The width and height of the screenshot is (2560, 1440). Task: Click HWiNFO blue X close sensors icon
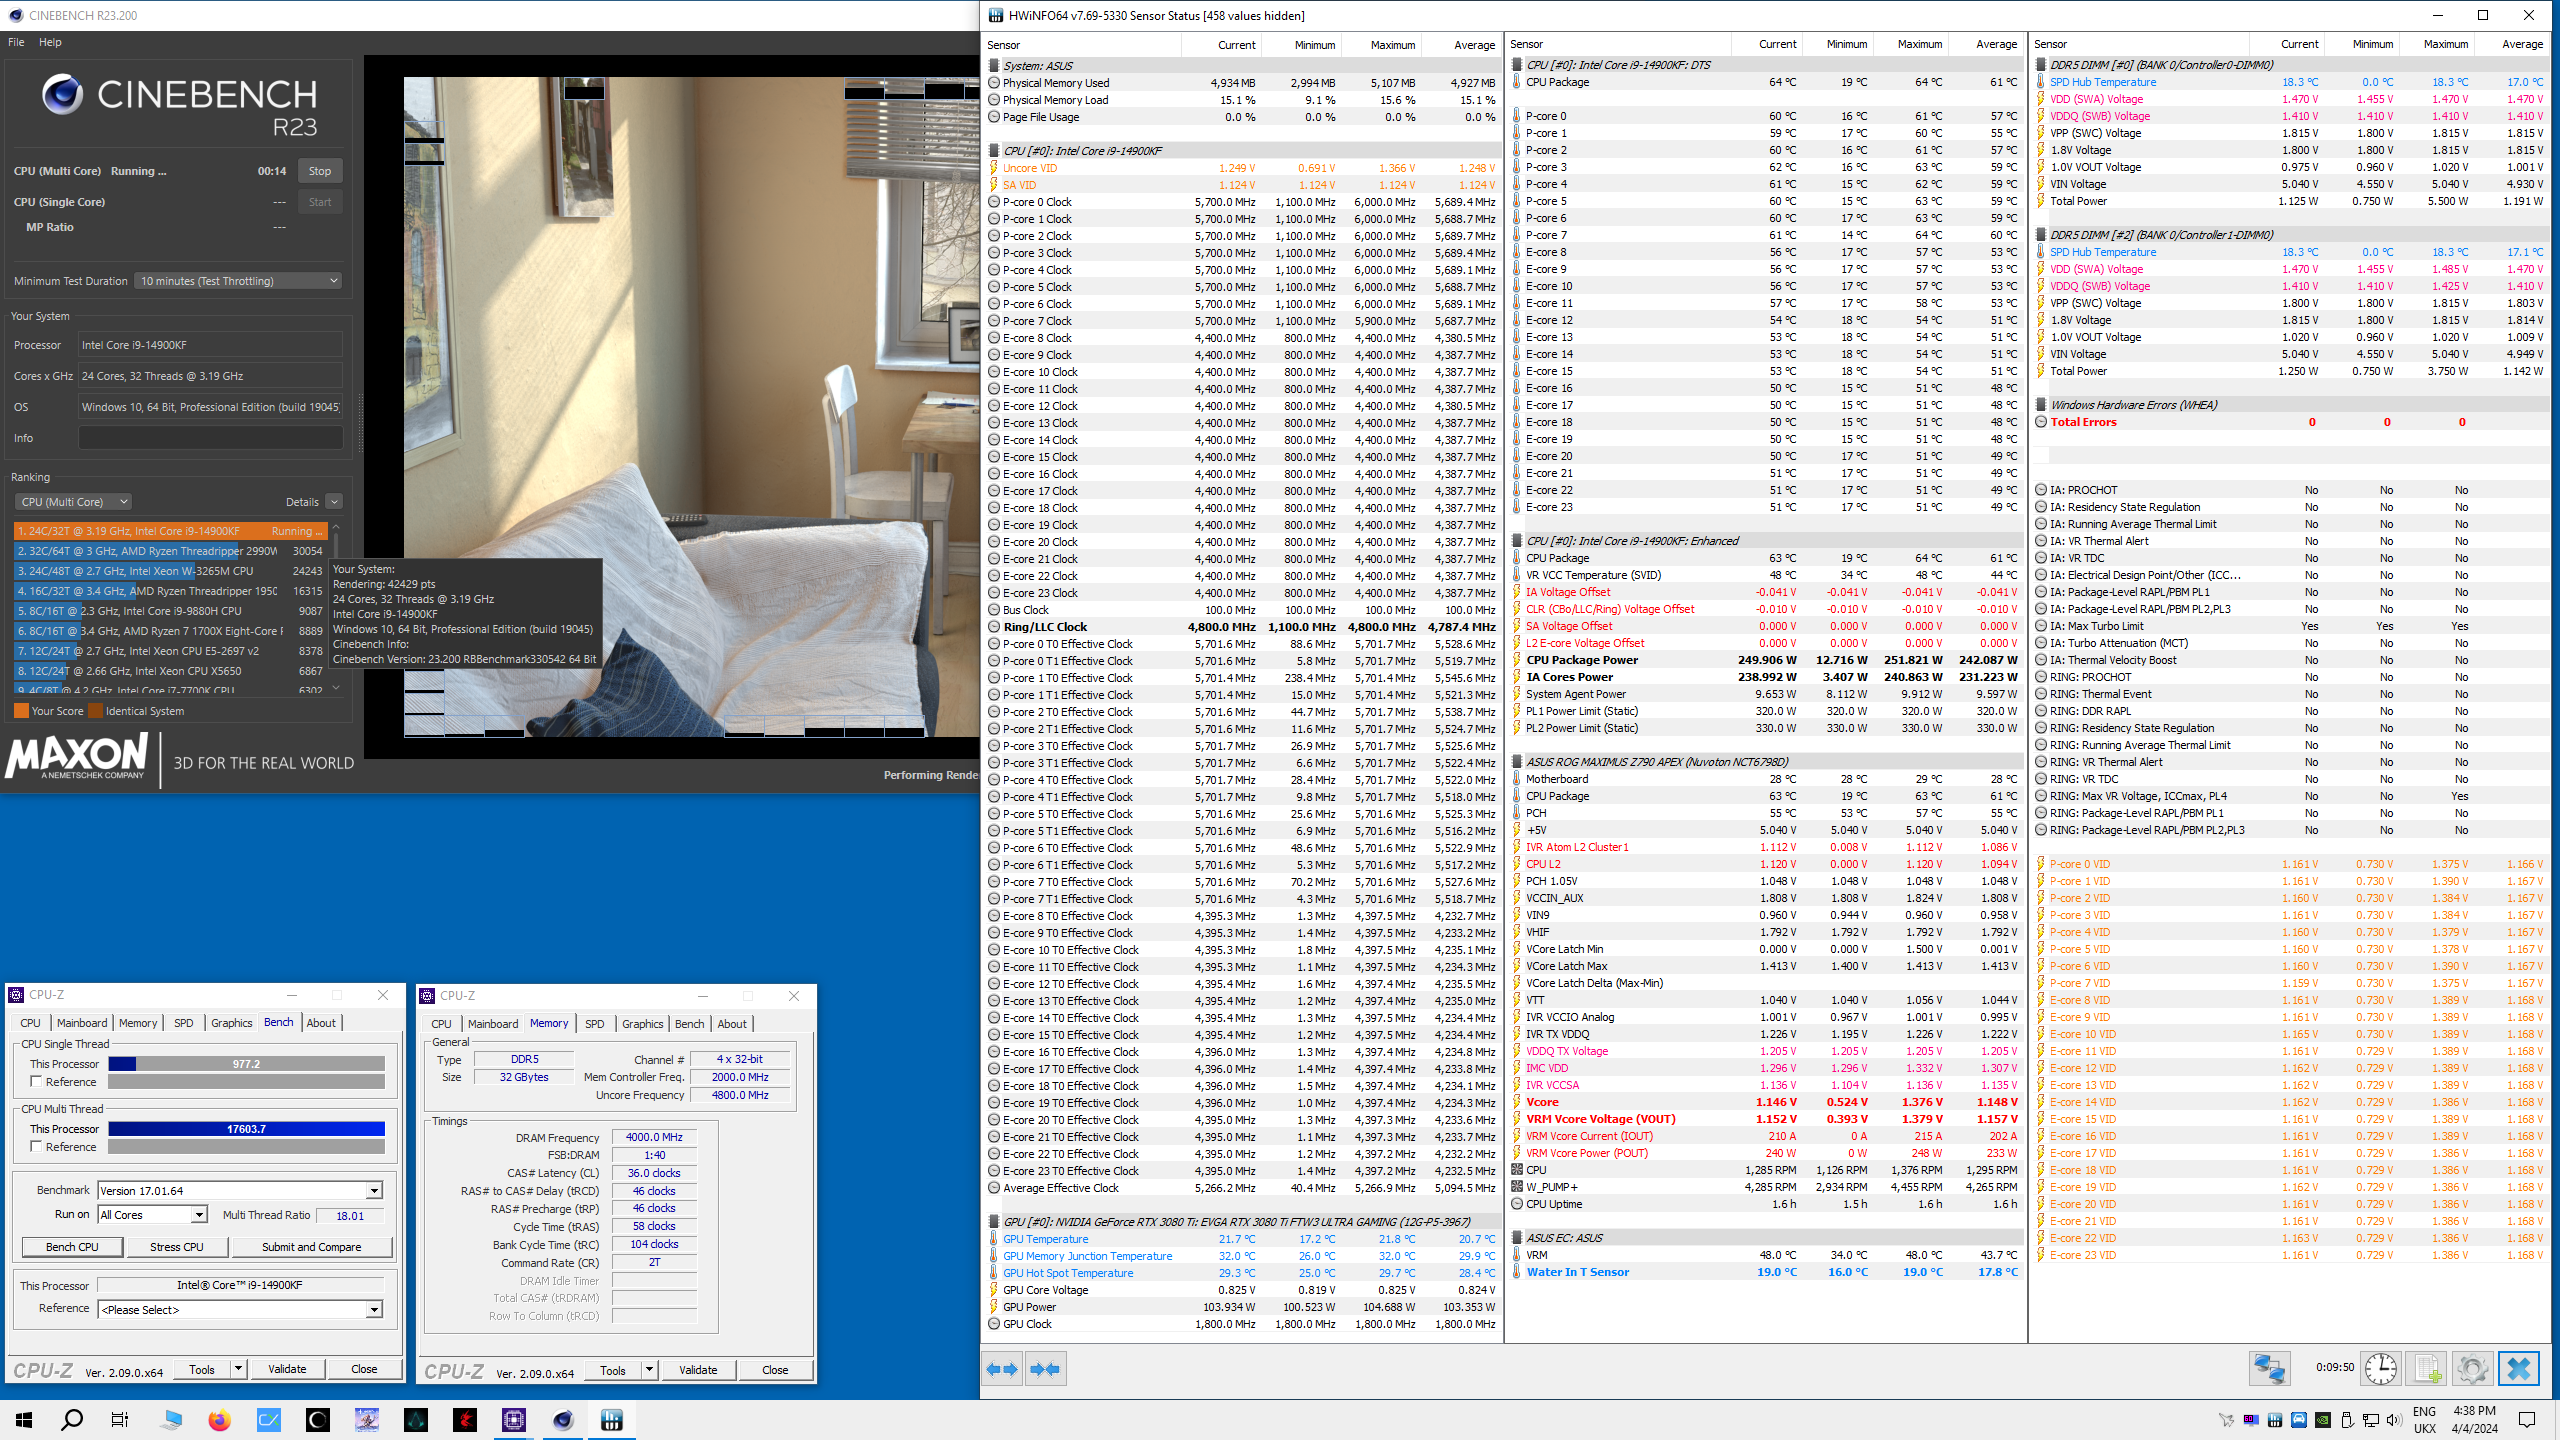(x=2519, y=1369)
